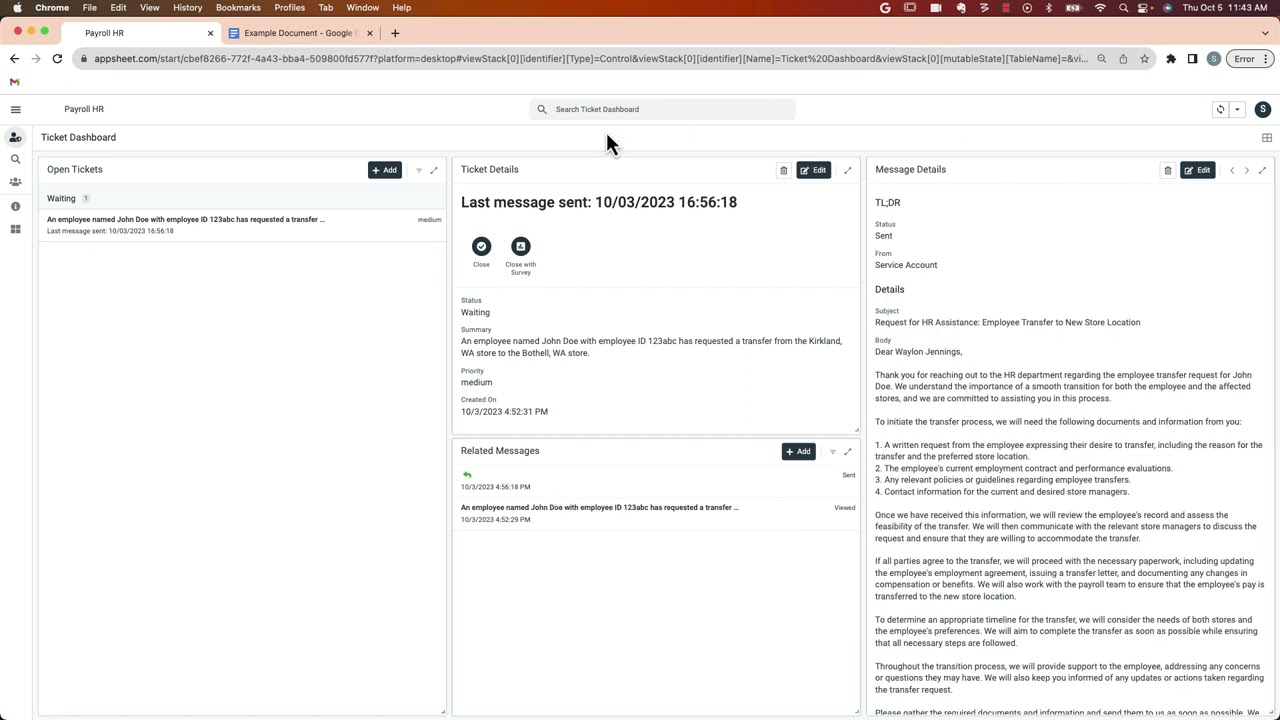The height and width of the screenshot is (720, 1280).
Task: Expand the dropdown arrow beside sync button
Action: coord(1237,109)
